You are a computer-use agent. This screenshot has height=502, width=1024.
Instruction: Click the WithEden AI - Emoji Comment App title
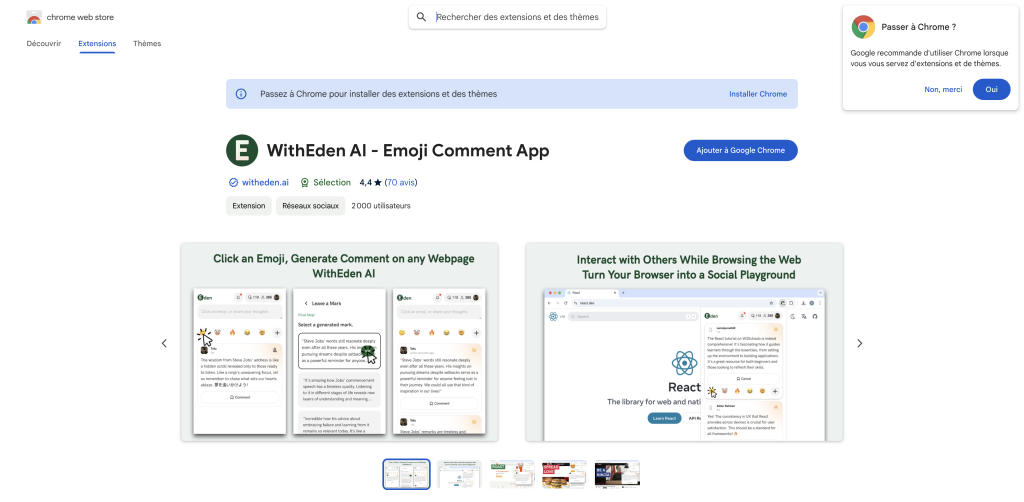click(408, 151)
